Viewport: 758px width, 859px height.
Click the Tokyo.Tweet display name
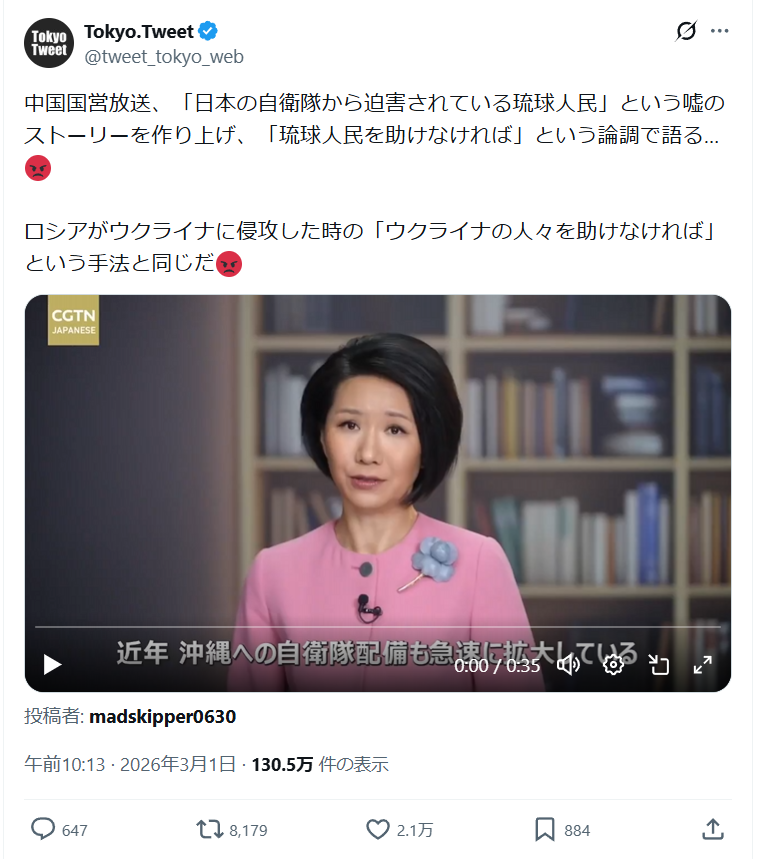click(x=139, y=32)
